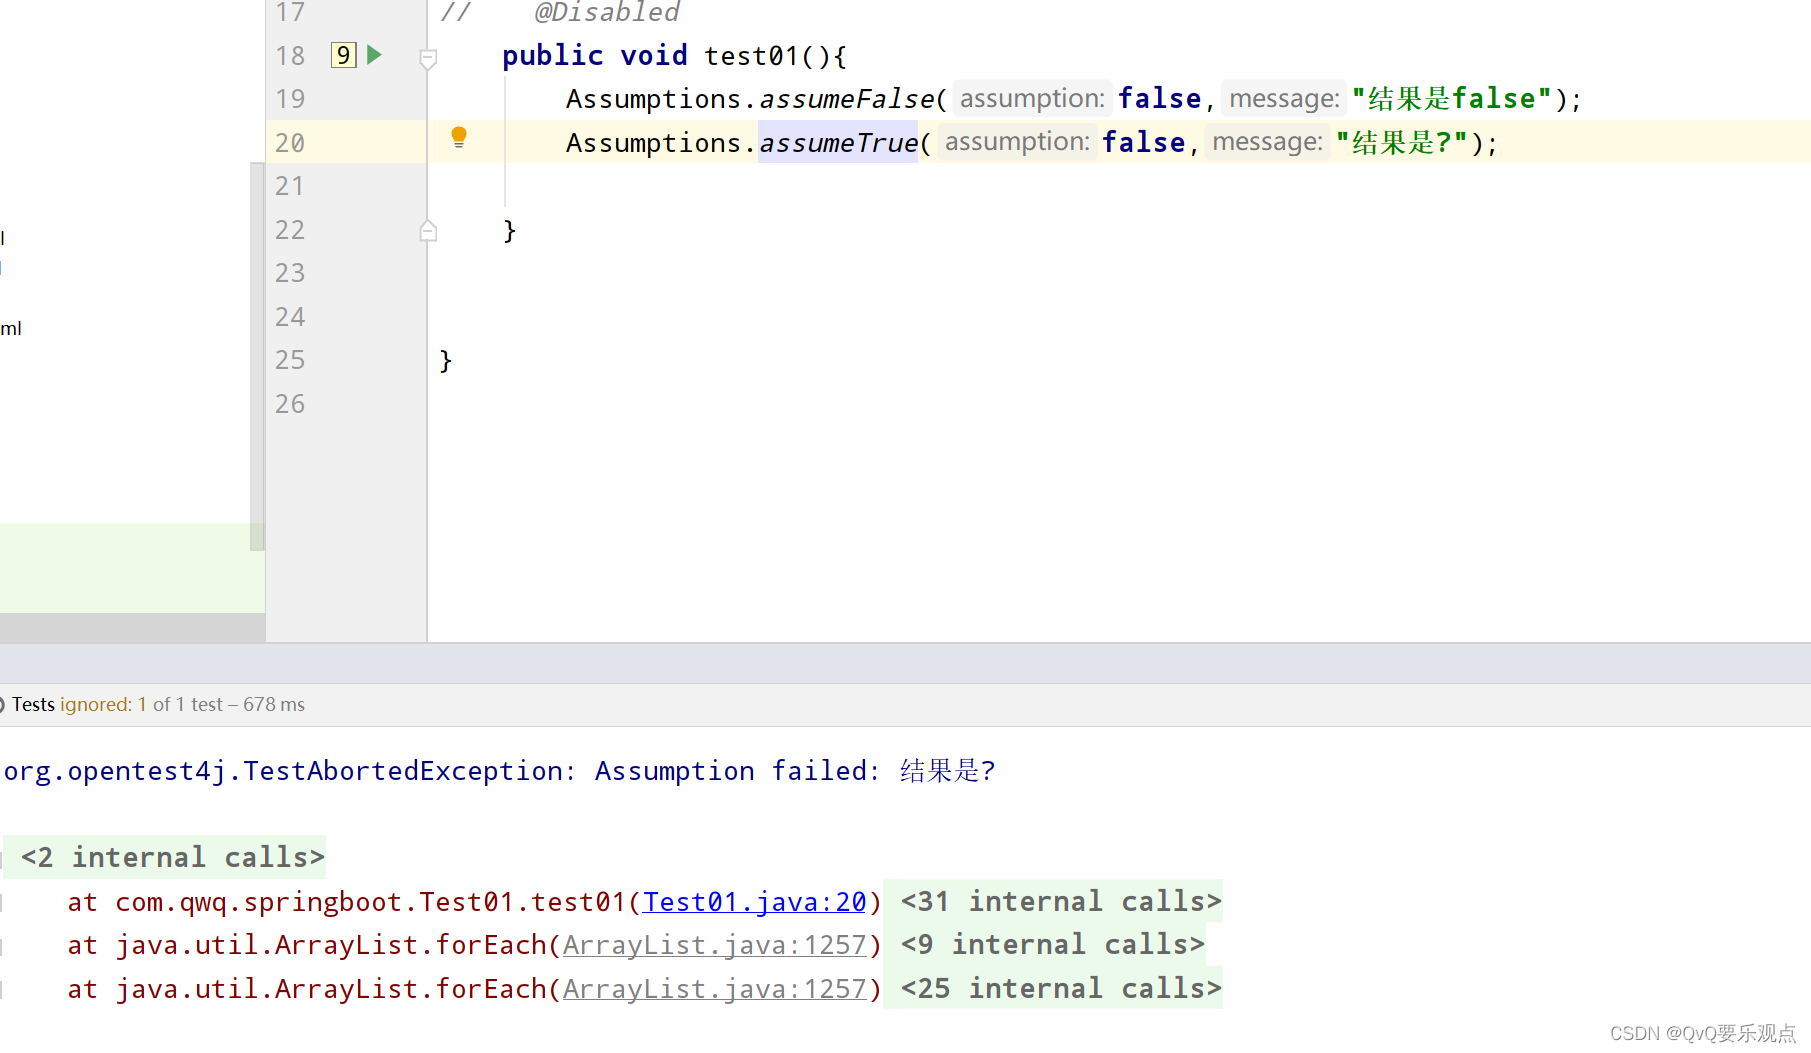Open the ArrayList.java:1257 link before 9 internal calls

pos(714,945)
